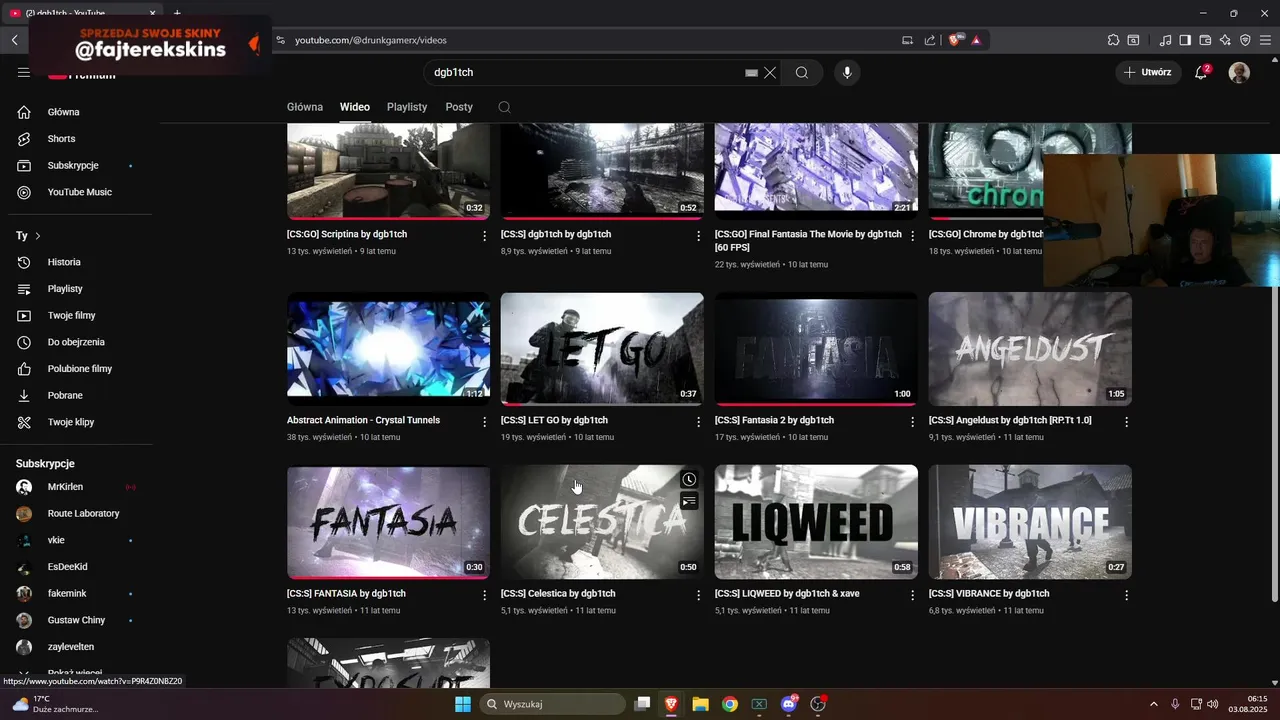
Task: Open YouTube Music in the sidebar
Action: click(80, 192)
